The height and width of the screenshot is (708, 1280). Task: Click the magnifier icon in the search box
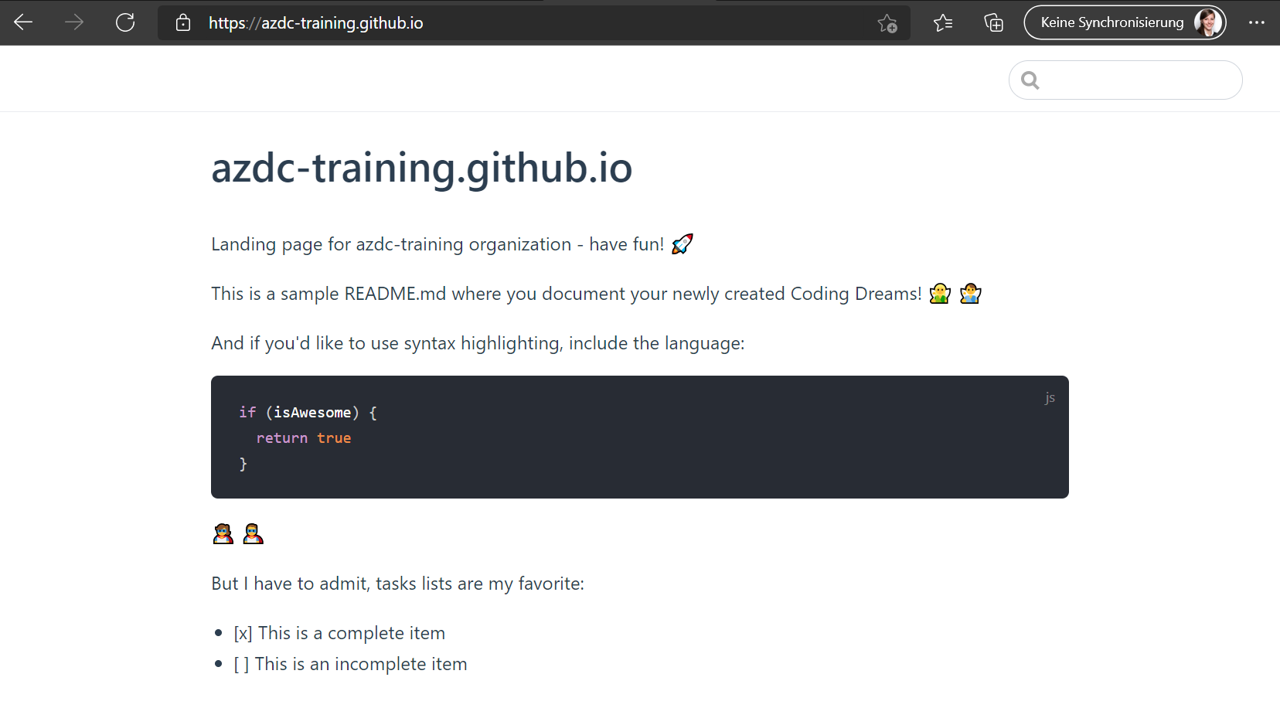[1030, 80]
